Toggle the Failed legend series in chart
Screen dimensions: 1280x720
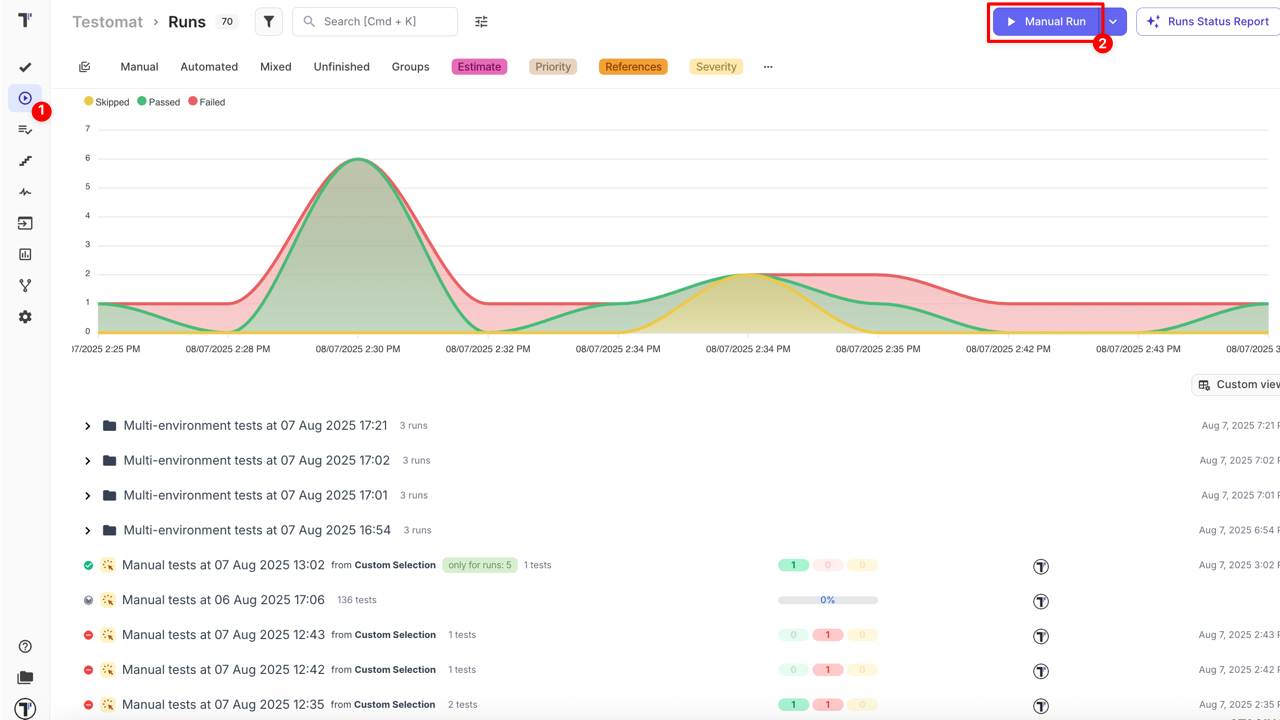(207, 102)
